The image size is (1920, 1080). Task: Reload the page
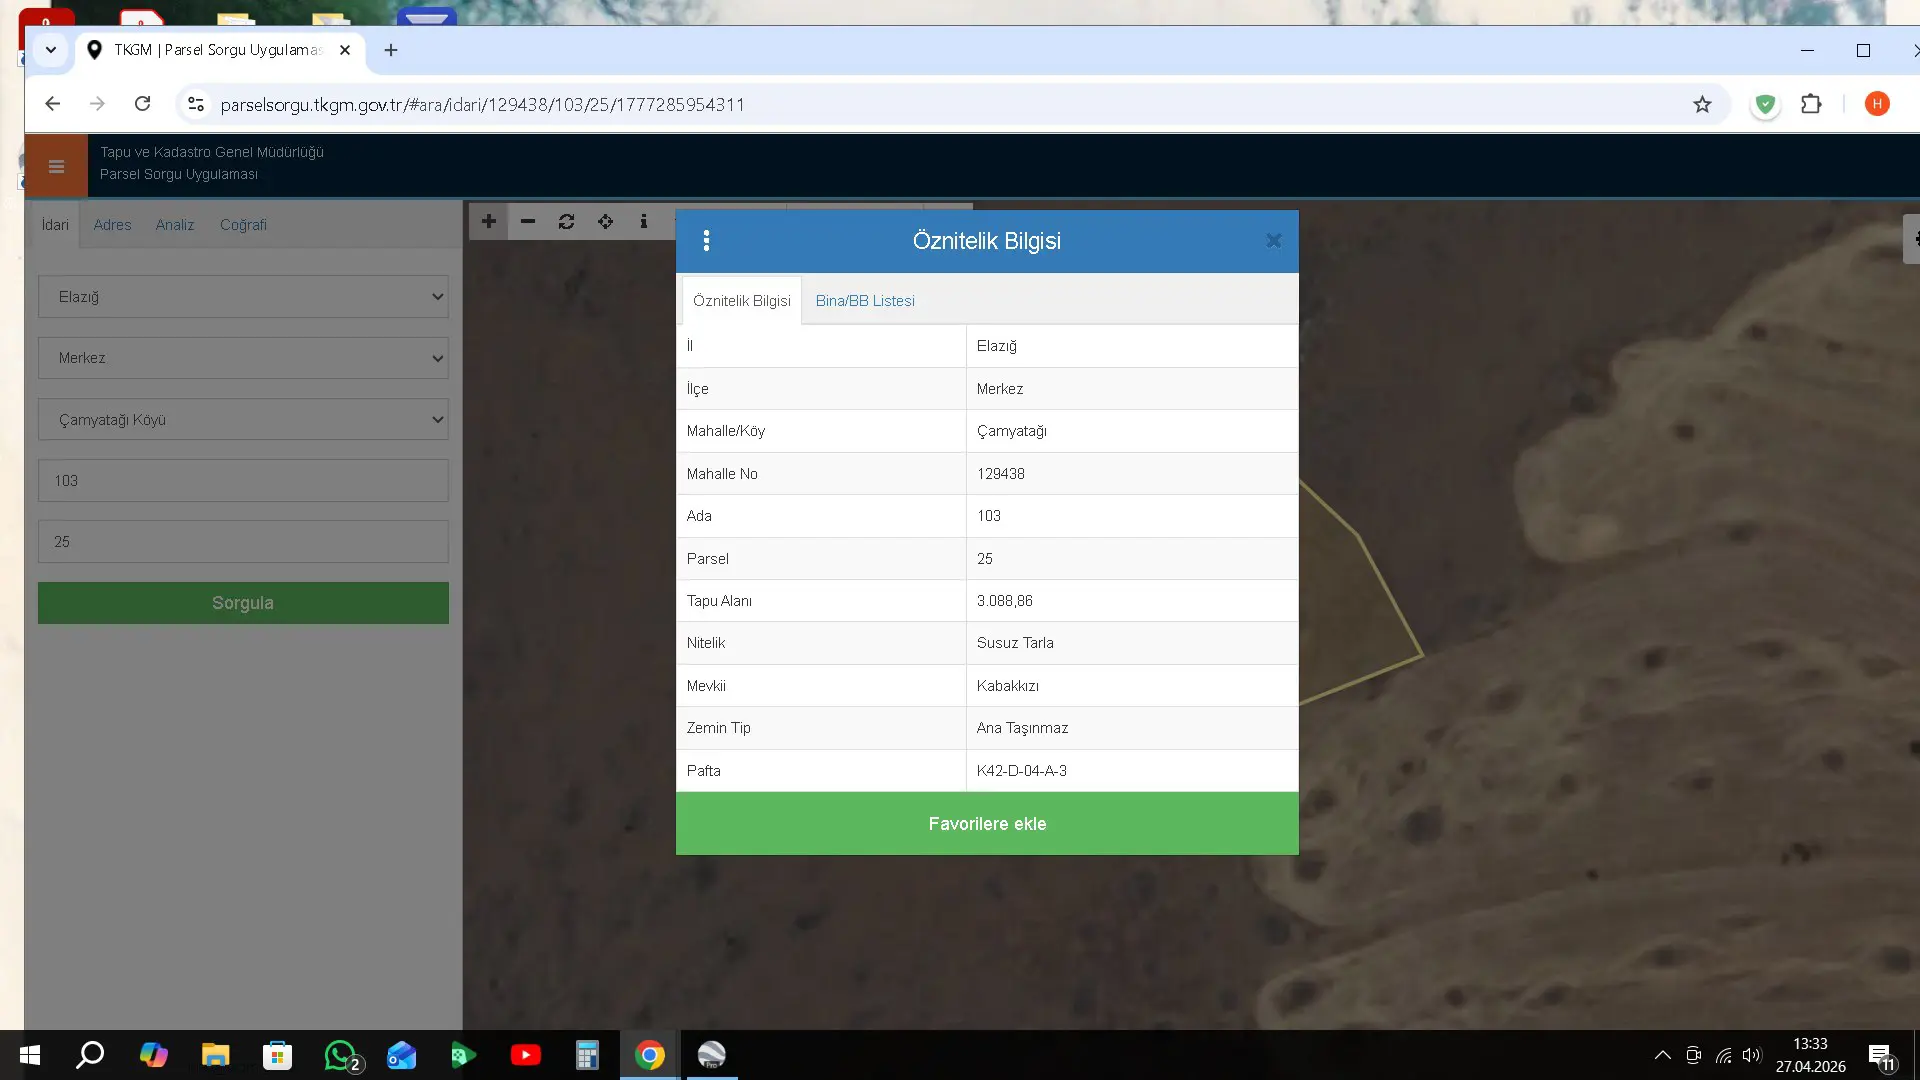(143, 104)
